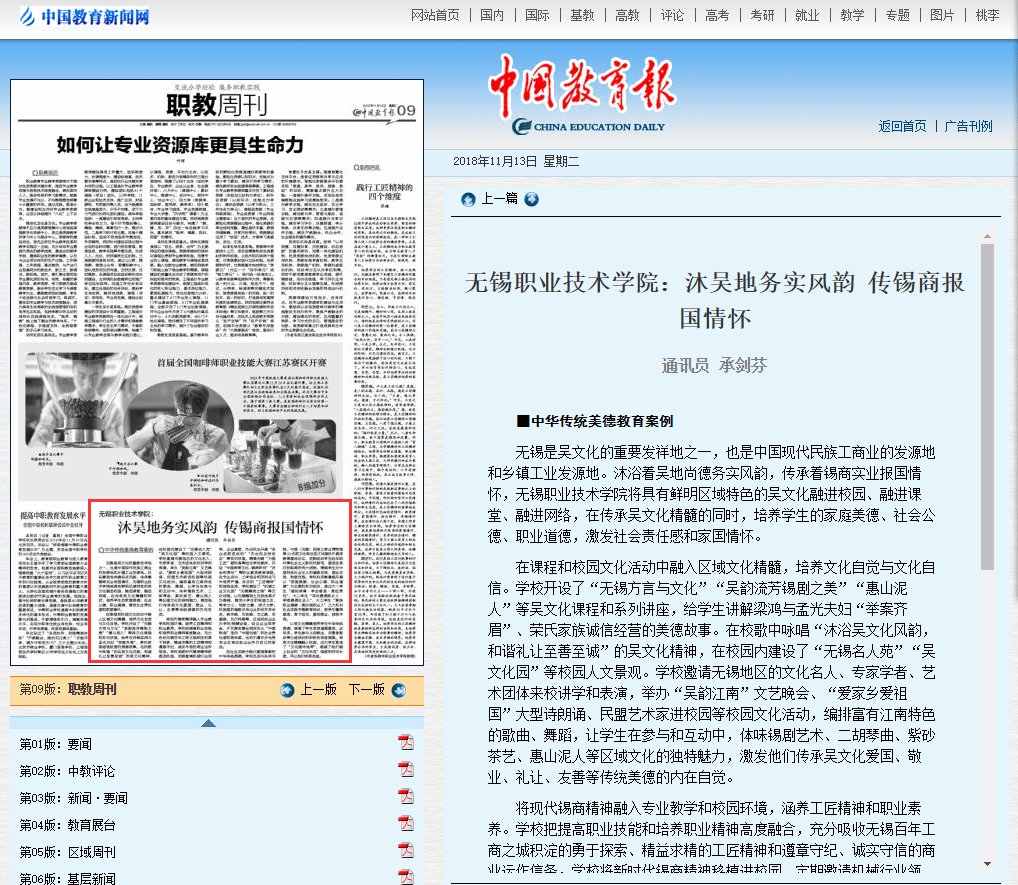Select 国际 in the top navigation bar
This screenshot has height=885, width=1018.
(537, 15)
